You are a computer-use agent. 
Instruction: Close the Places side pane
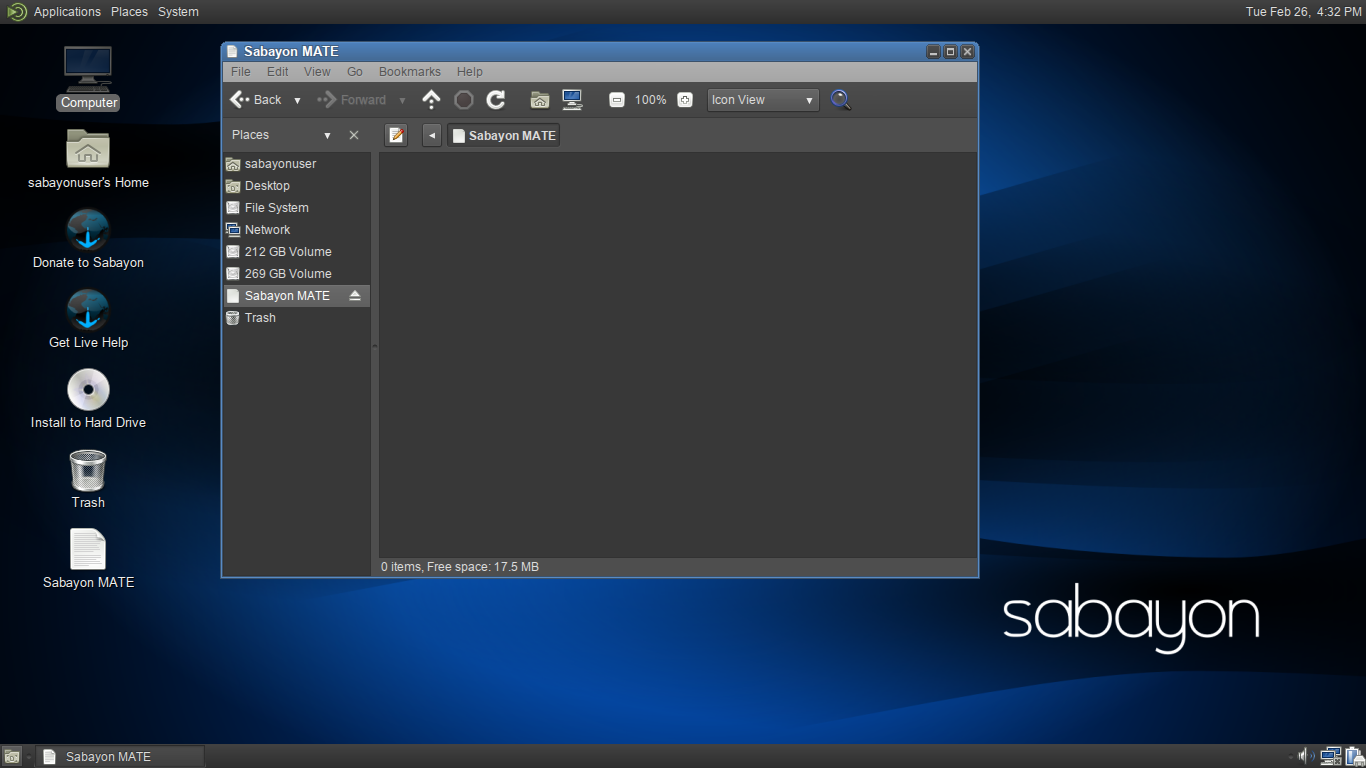(353, 135)
